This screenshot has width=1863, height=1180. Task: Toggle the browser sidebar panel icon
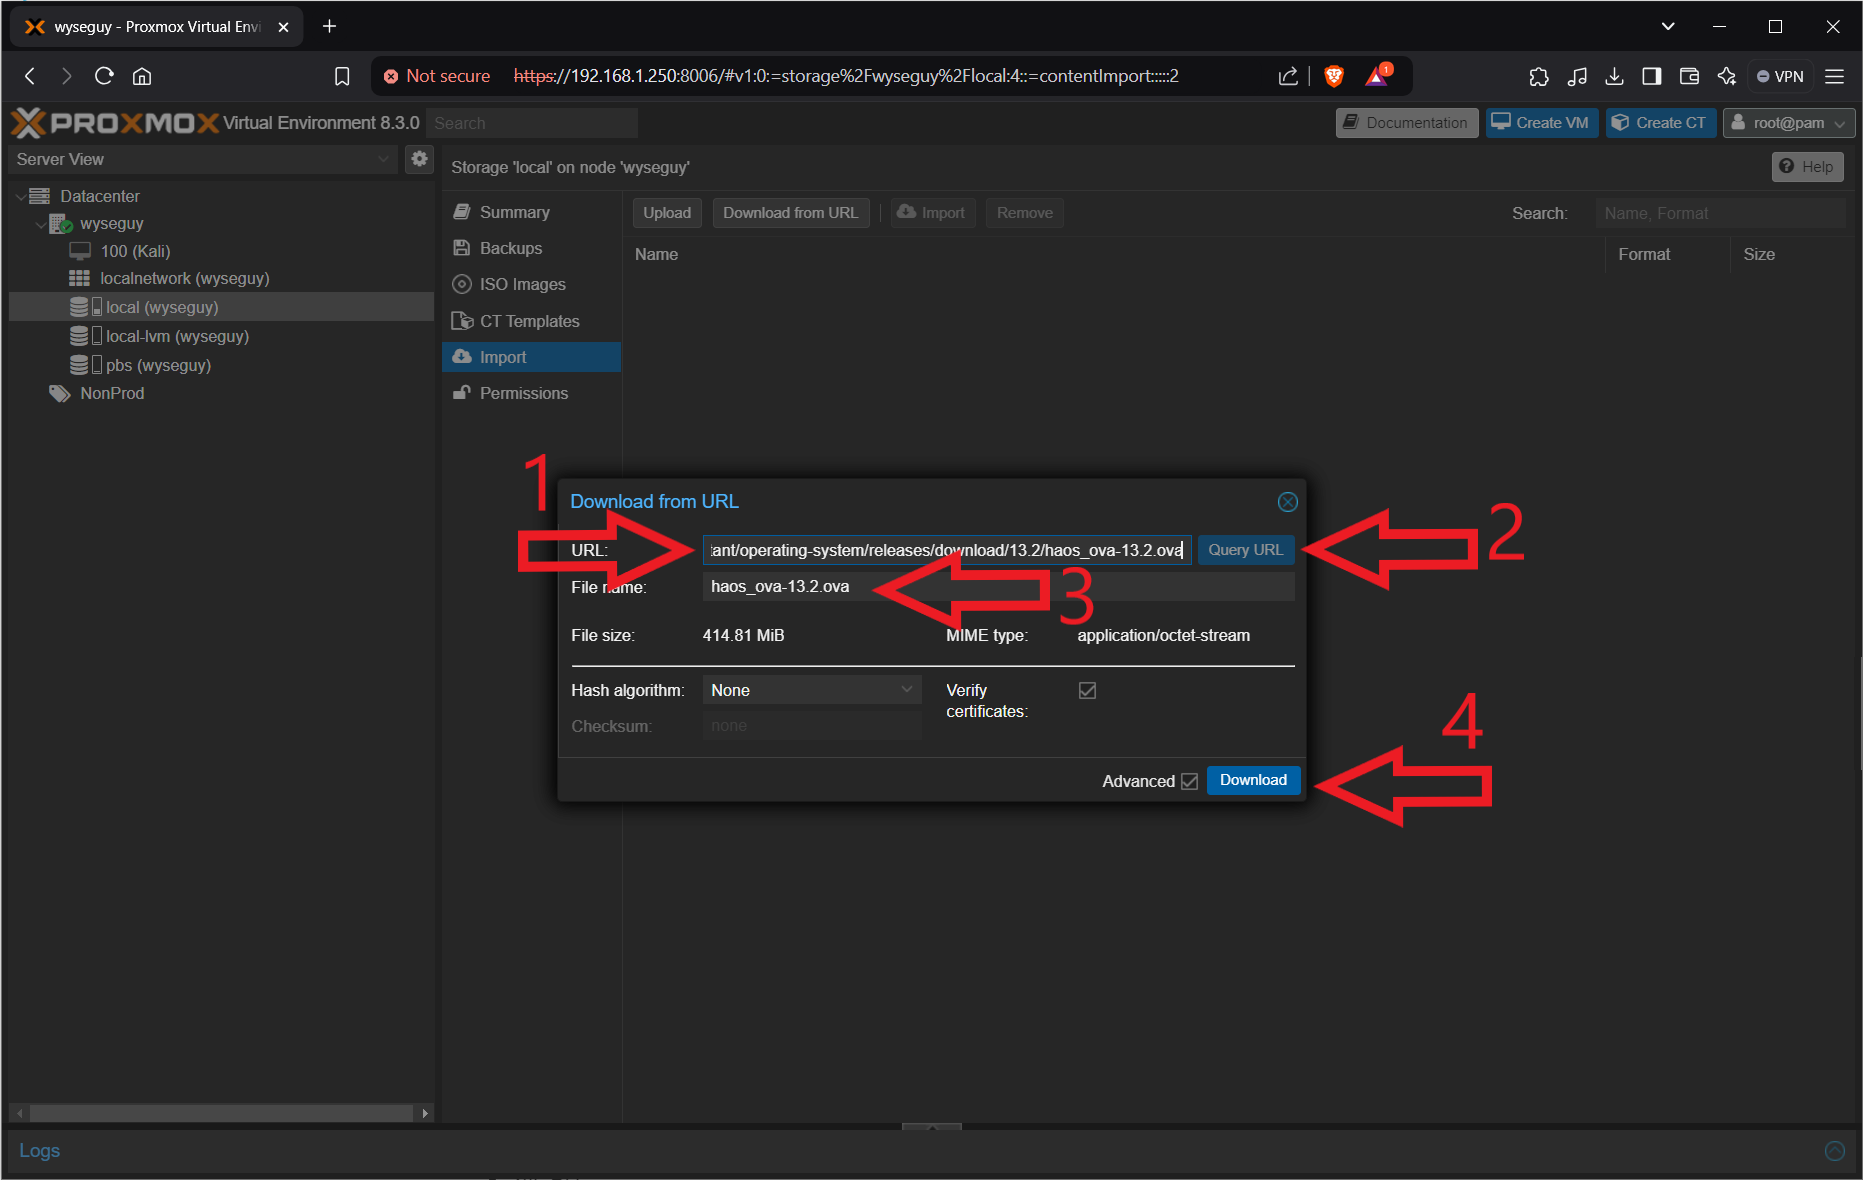1652,76
